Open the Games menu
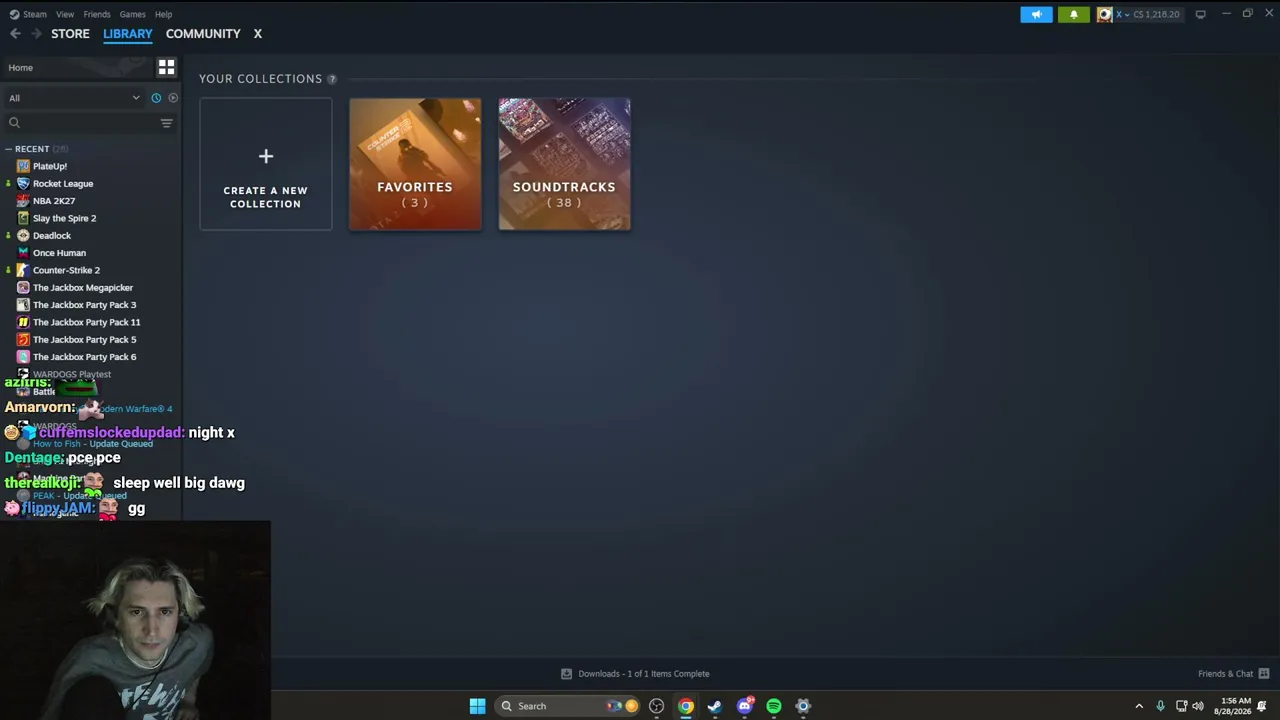Viewport: 1280px width, 720px height. (132, 14)
